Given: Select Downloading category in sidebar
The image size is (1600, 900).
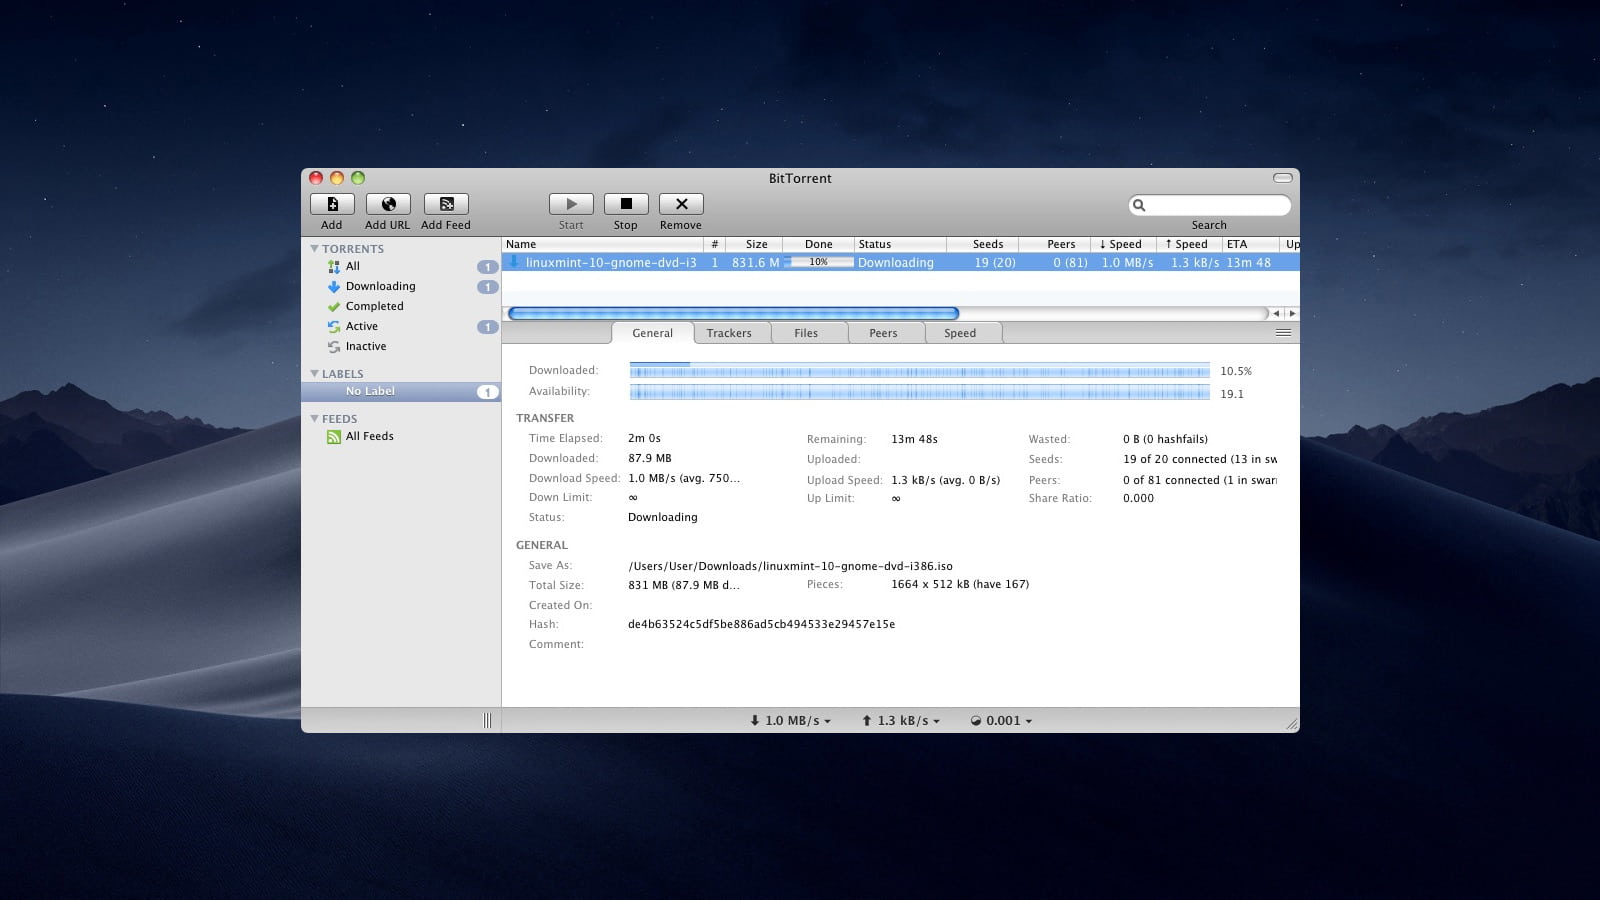Looking at the screenshot, I should (x=380, y=286).
